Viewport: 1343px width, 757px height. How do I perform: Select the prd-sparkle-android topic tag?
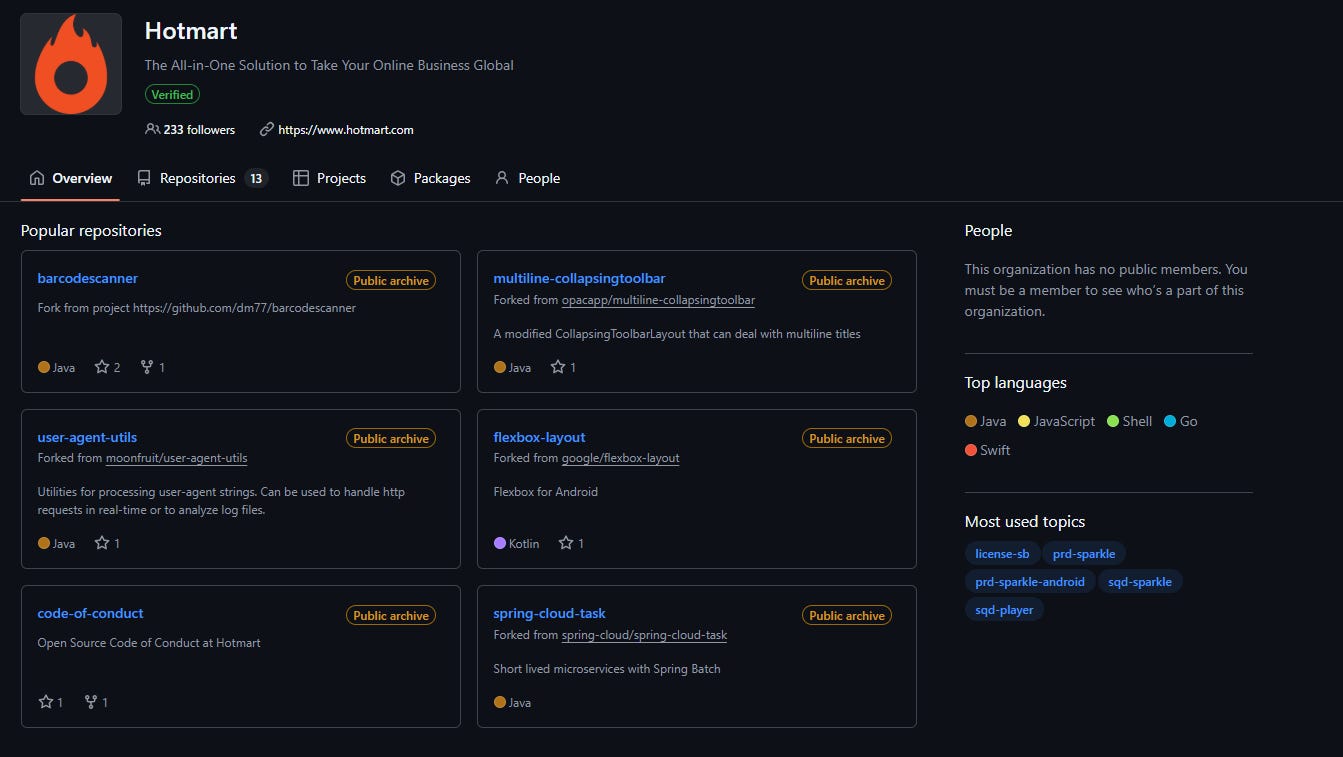[x=1030, y=581]
